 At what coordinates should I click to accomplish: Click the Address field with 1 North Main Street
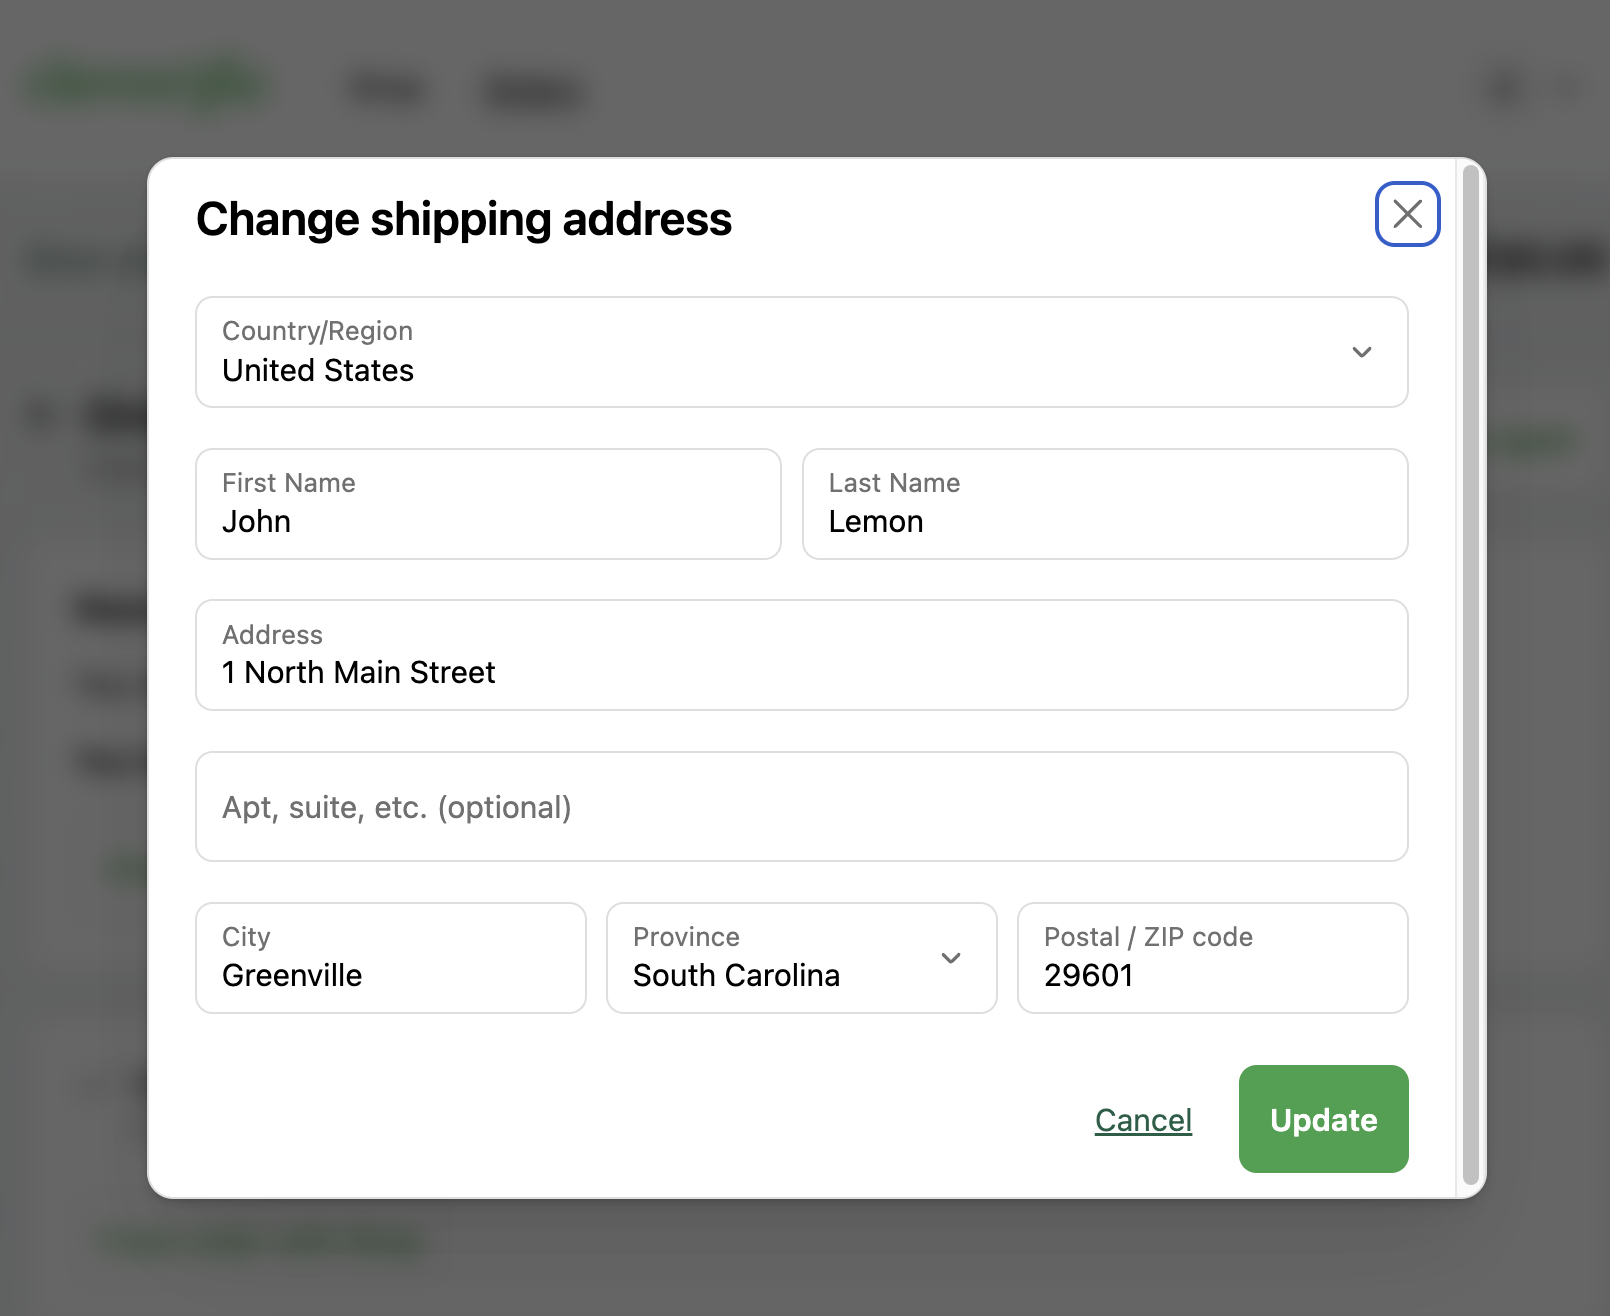[x=800, y=656]
